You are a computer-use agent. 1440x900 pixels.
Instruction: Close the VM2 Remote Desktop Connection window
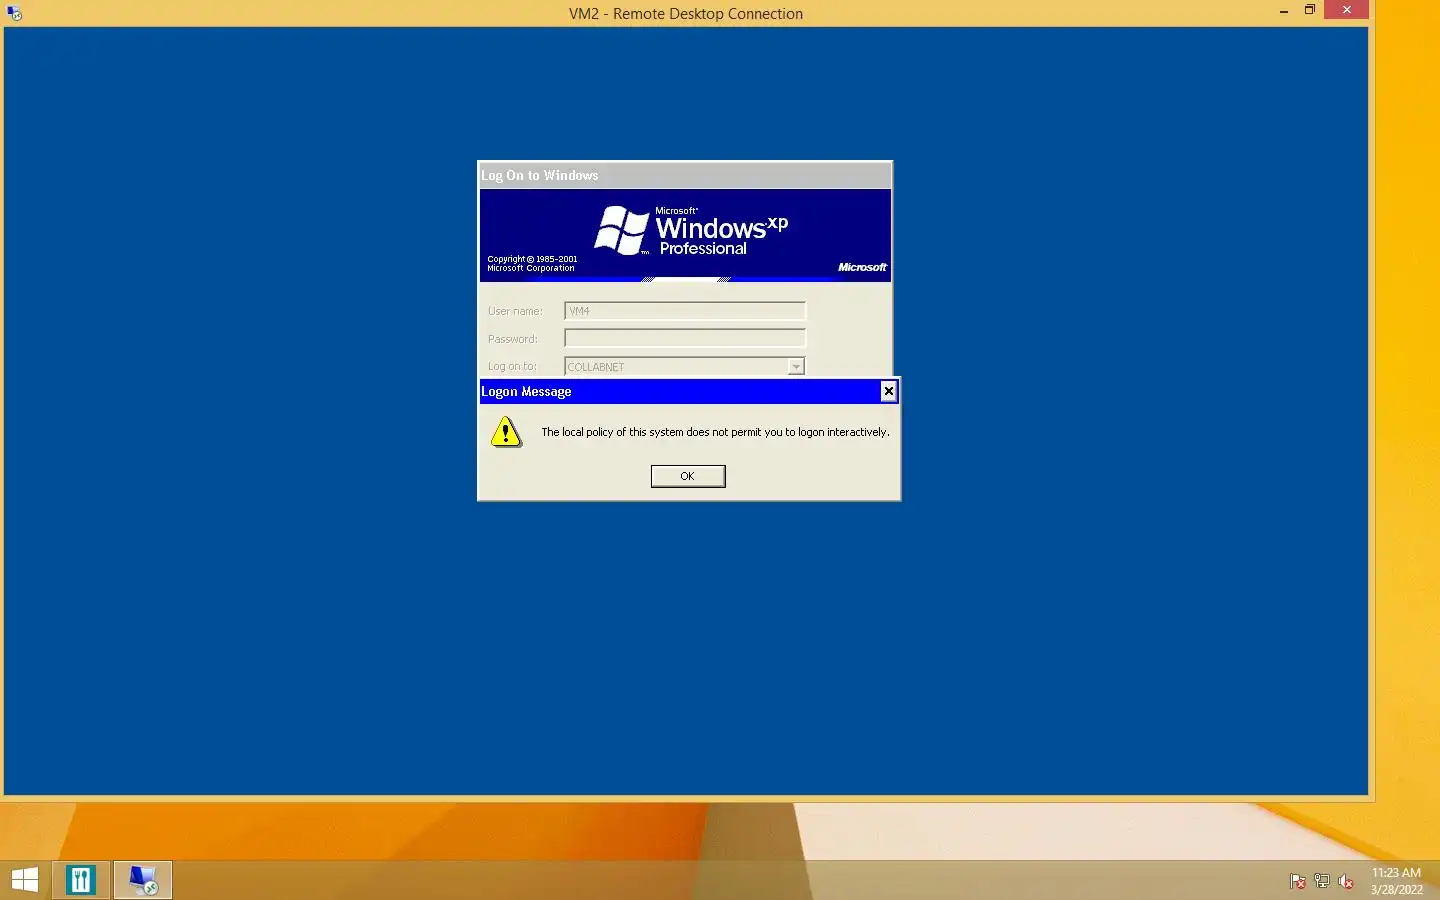1346,10
